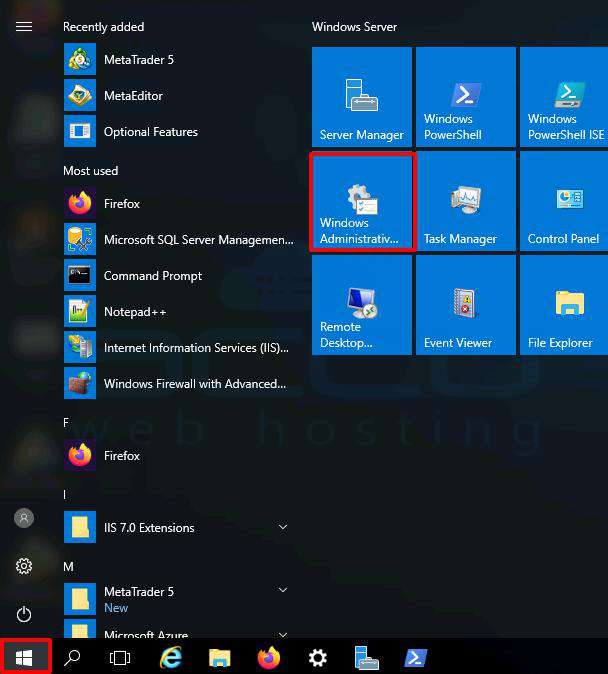
Task: Open Settings from Start menu sidebar
Action: click(24, 566)
